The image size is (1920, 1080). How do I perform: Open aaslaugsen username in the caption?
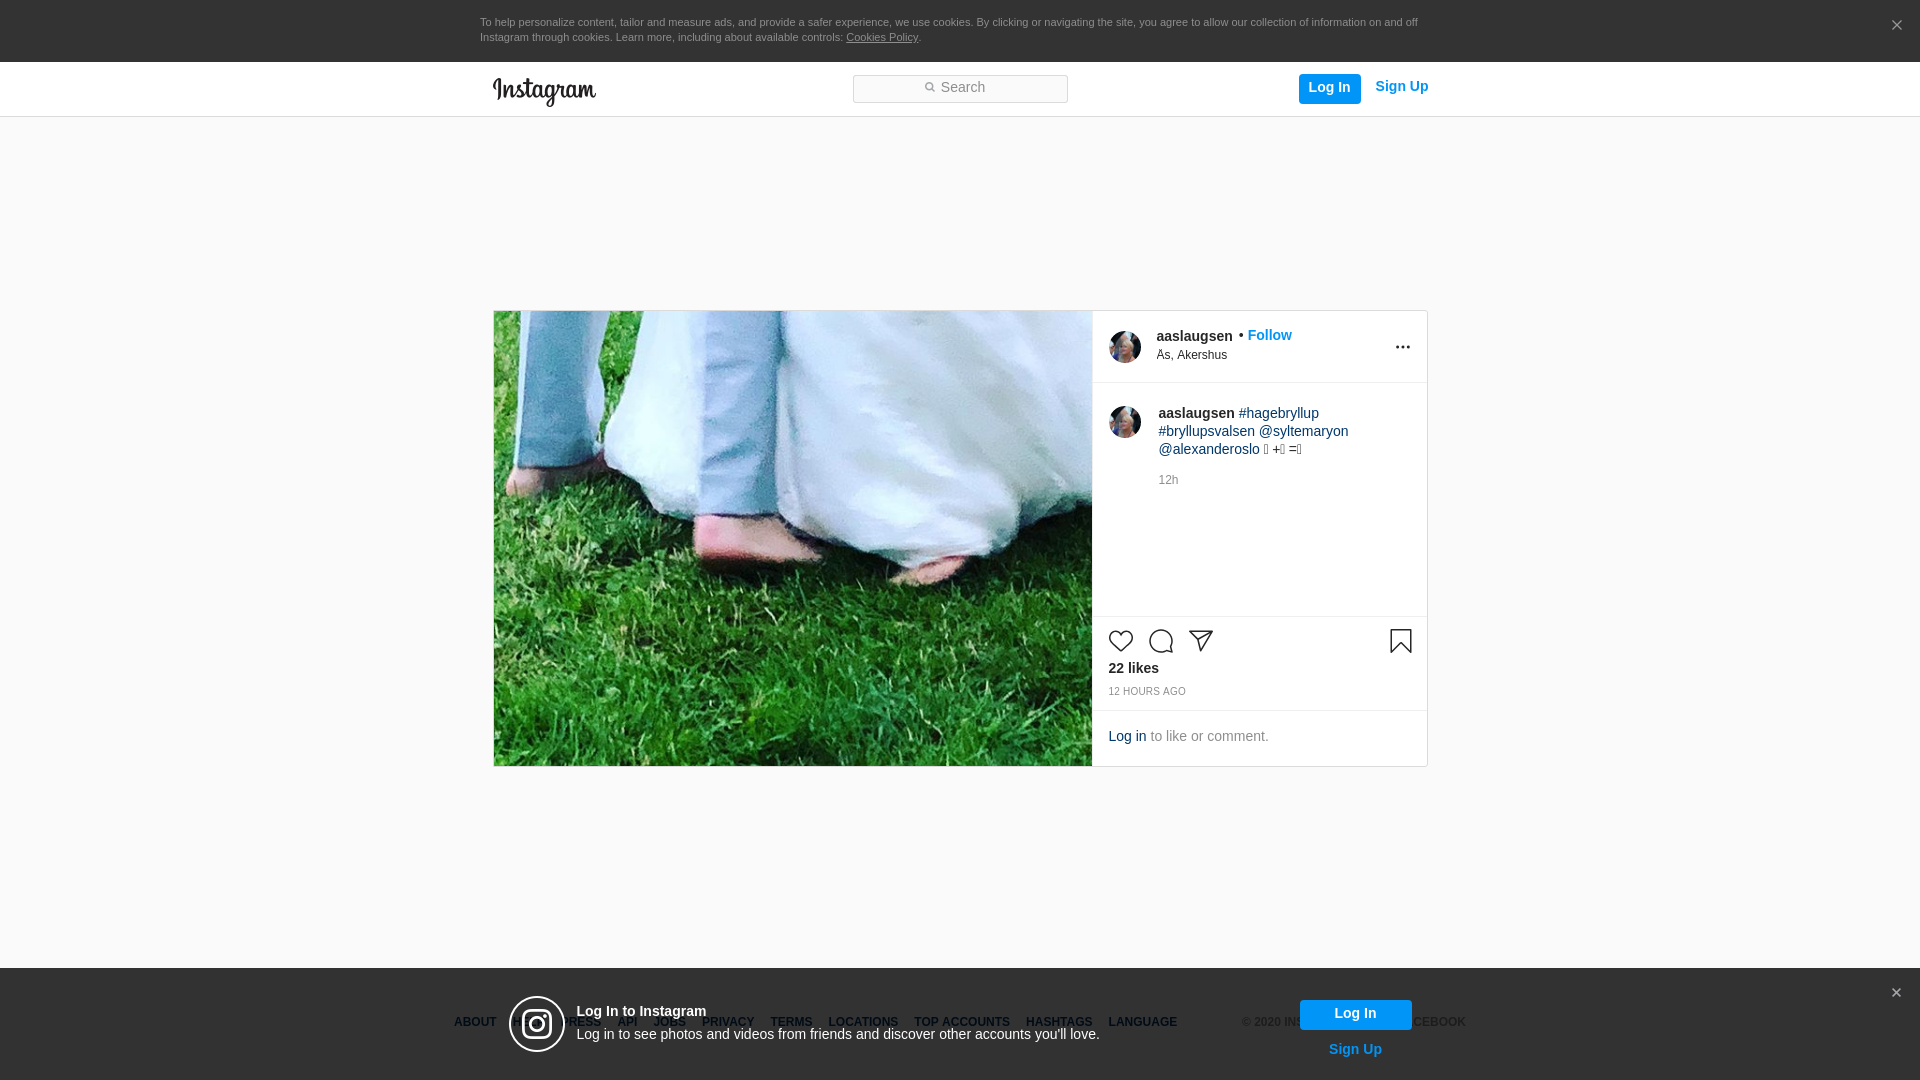tap(1196, 413)
